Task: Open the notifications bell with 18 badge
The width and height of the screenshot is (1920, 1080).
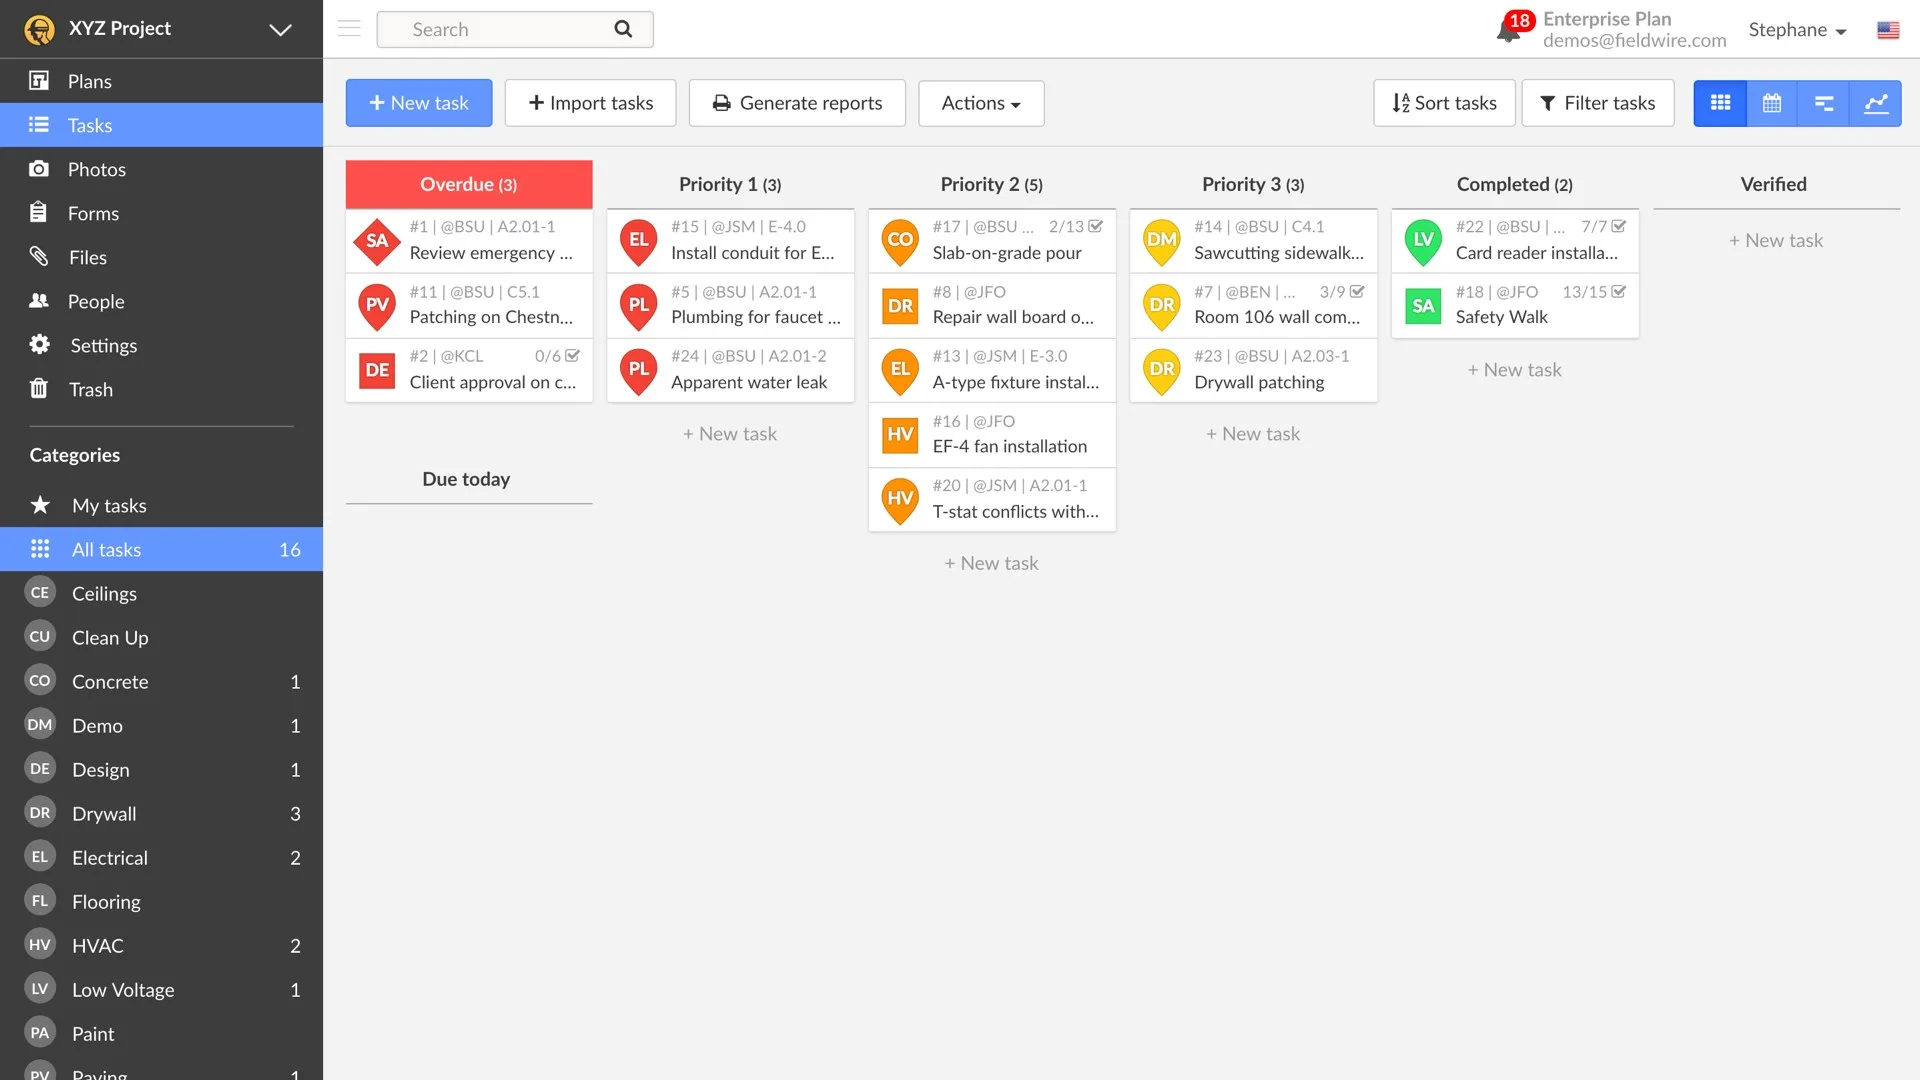Action: (1513, 28)
